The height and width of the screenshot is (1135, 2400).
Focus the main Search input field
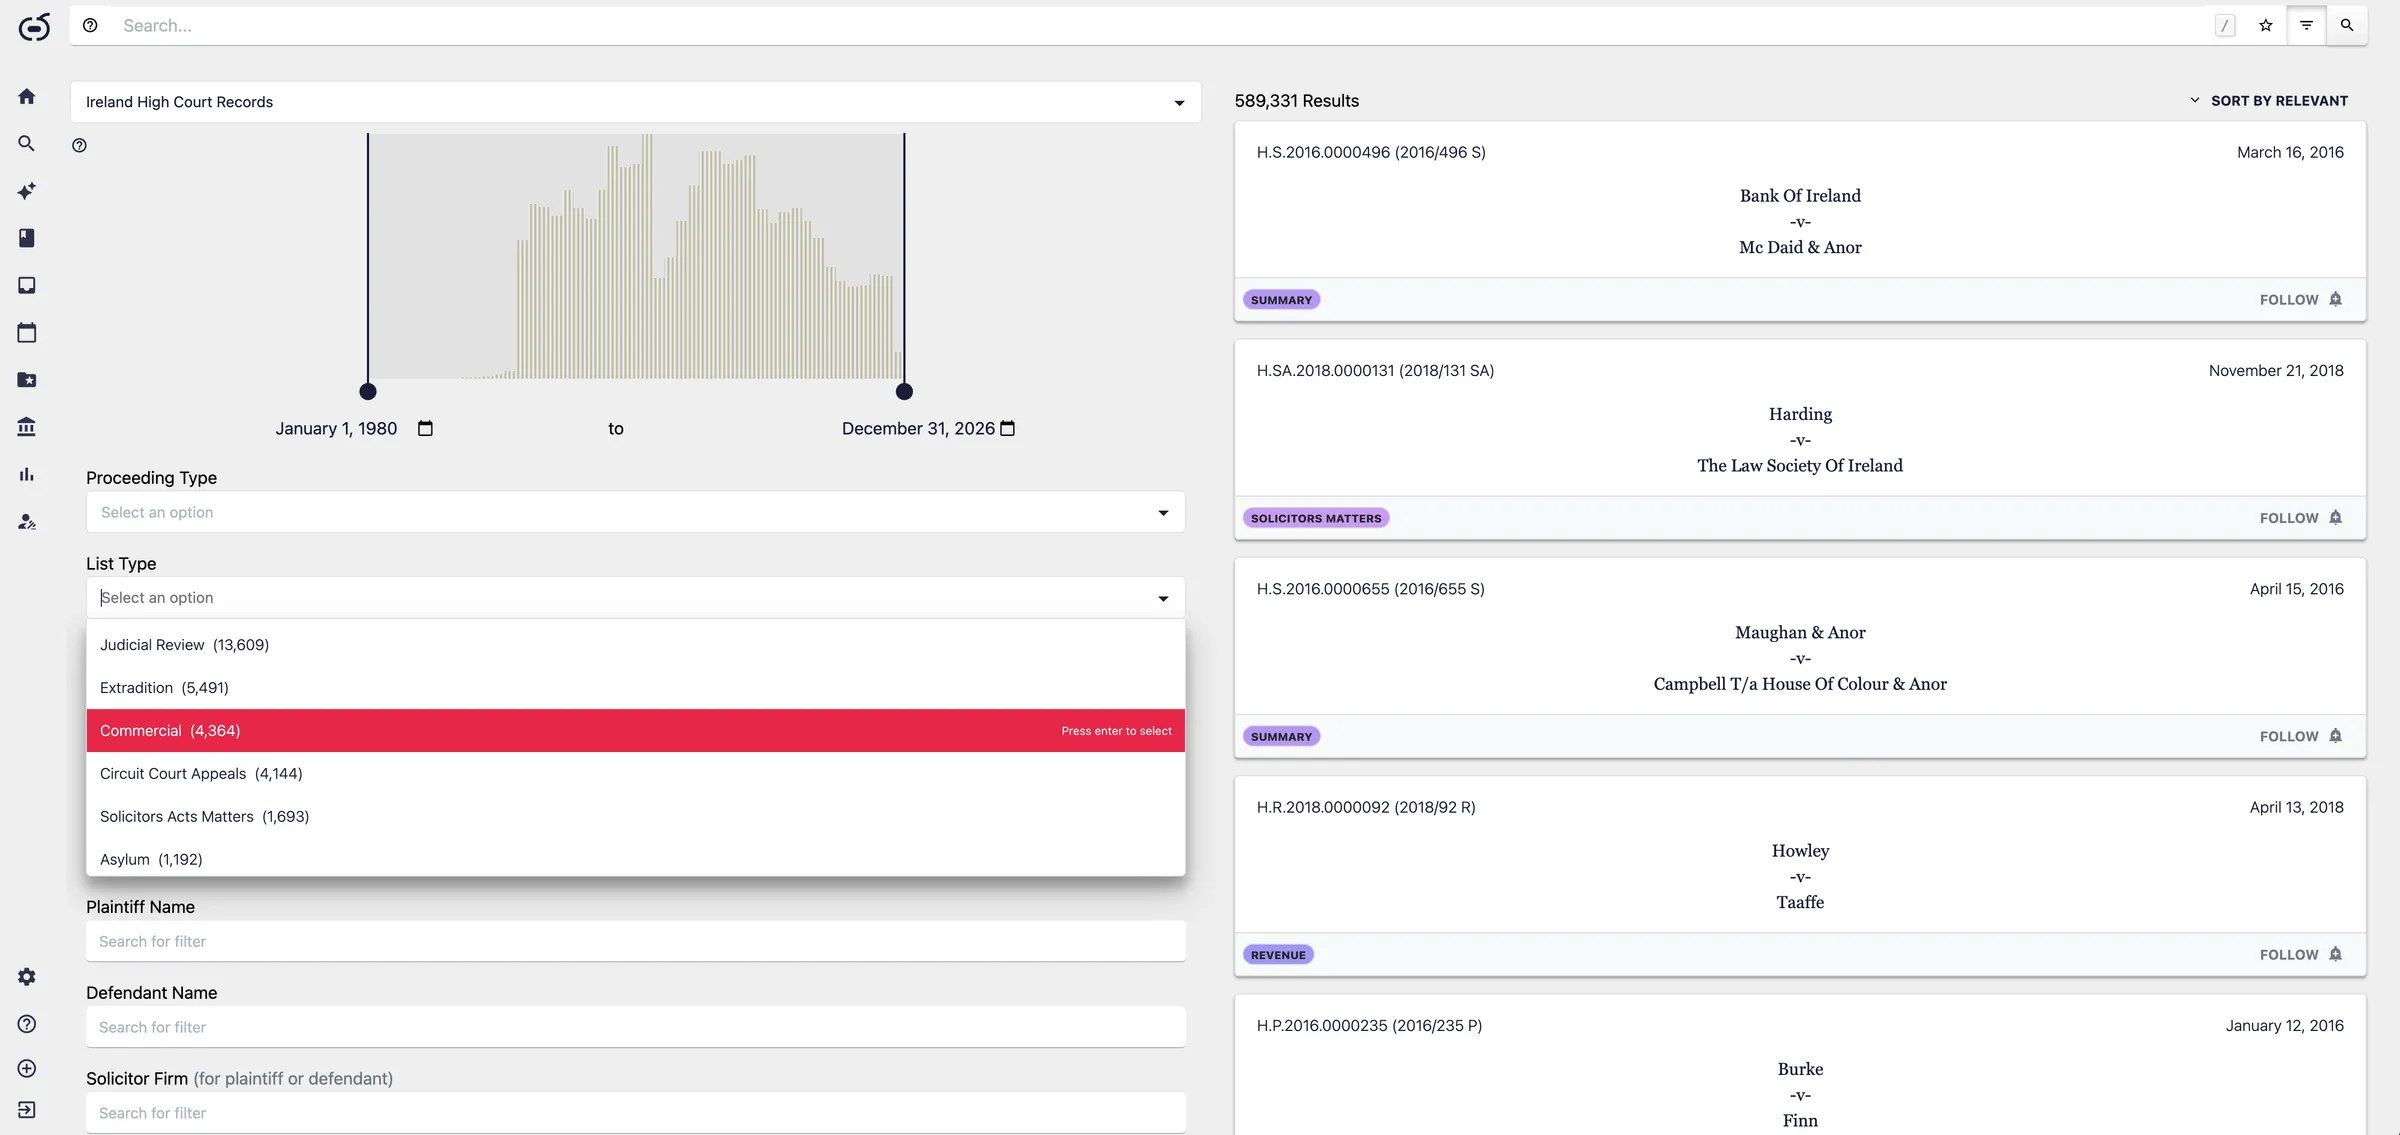point(1160,26)
